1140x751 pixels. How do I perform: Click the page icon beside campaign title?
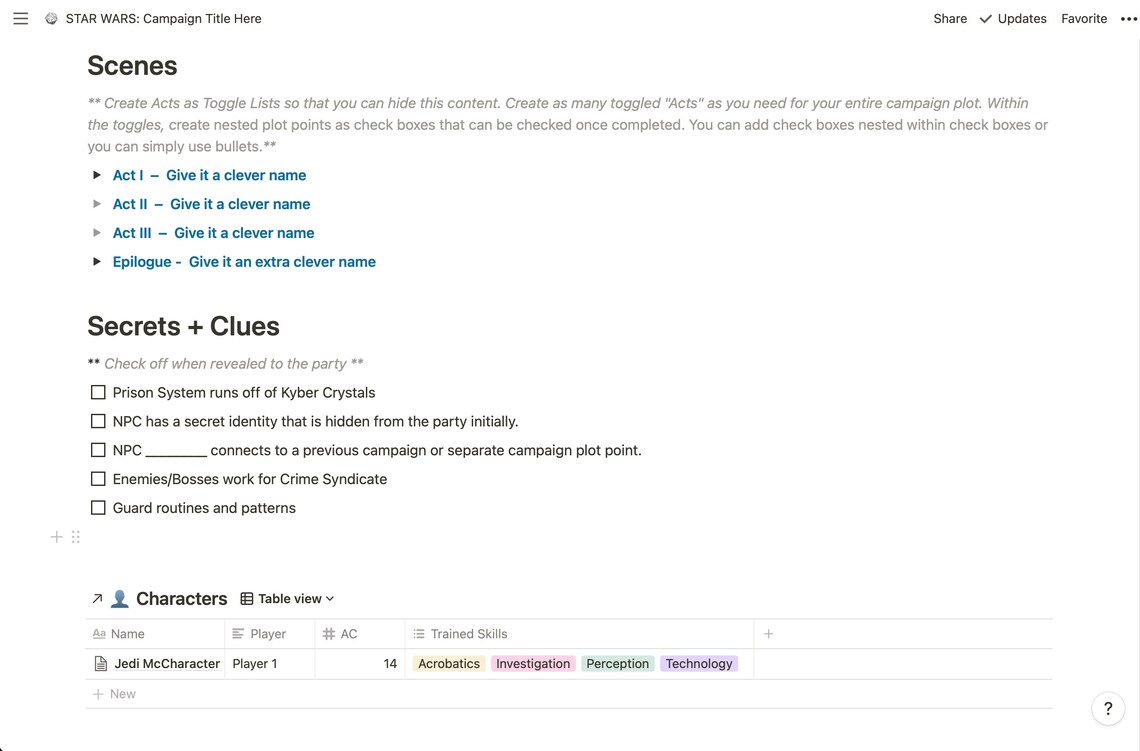point(51,19)
